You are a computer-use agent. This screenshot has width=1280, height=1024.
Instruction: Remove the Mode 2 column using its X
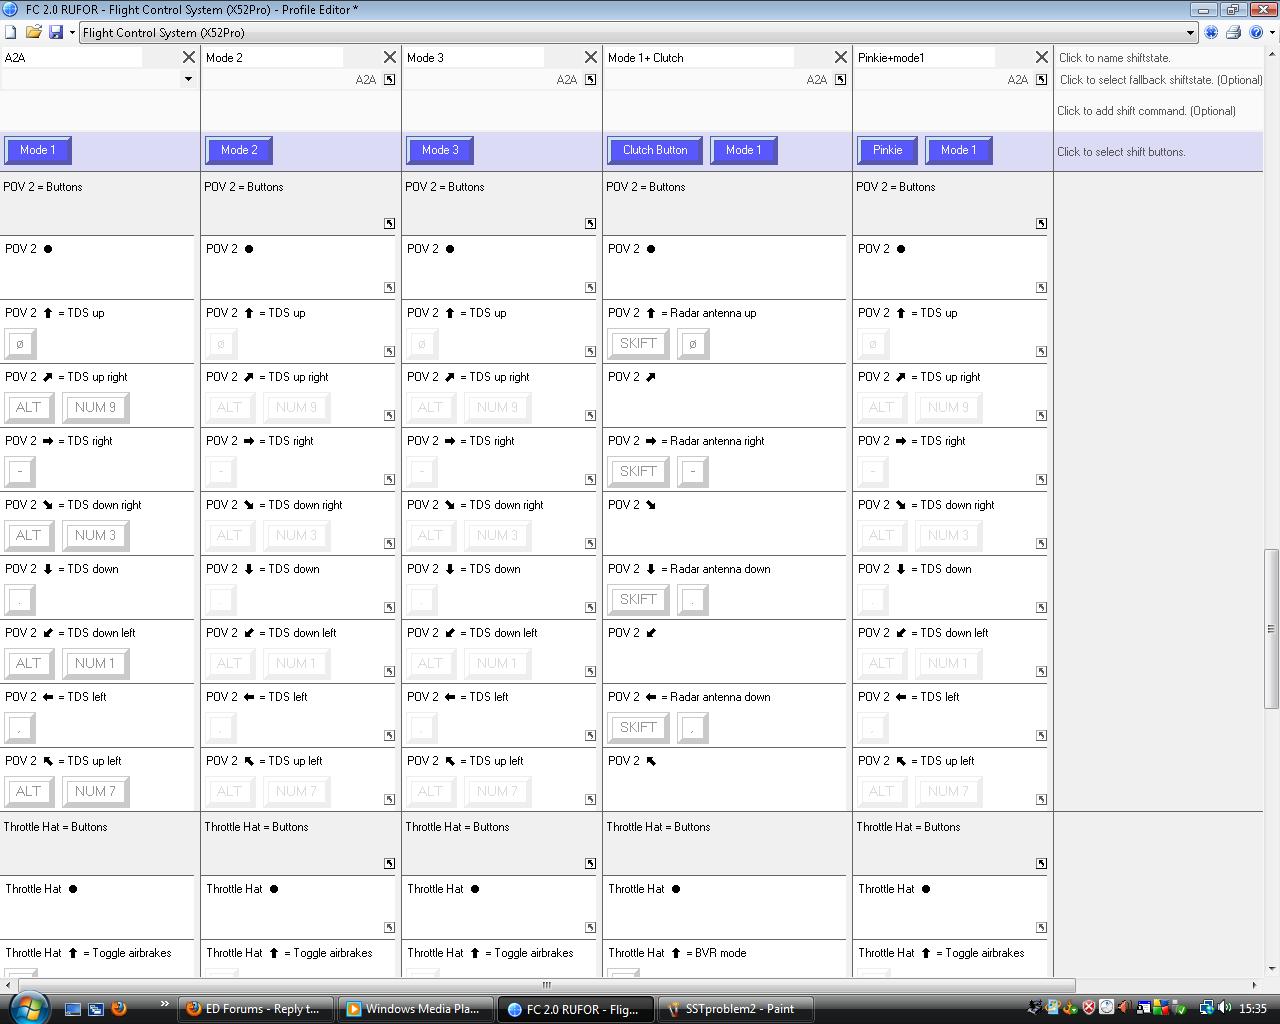(x=390, y=57)
